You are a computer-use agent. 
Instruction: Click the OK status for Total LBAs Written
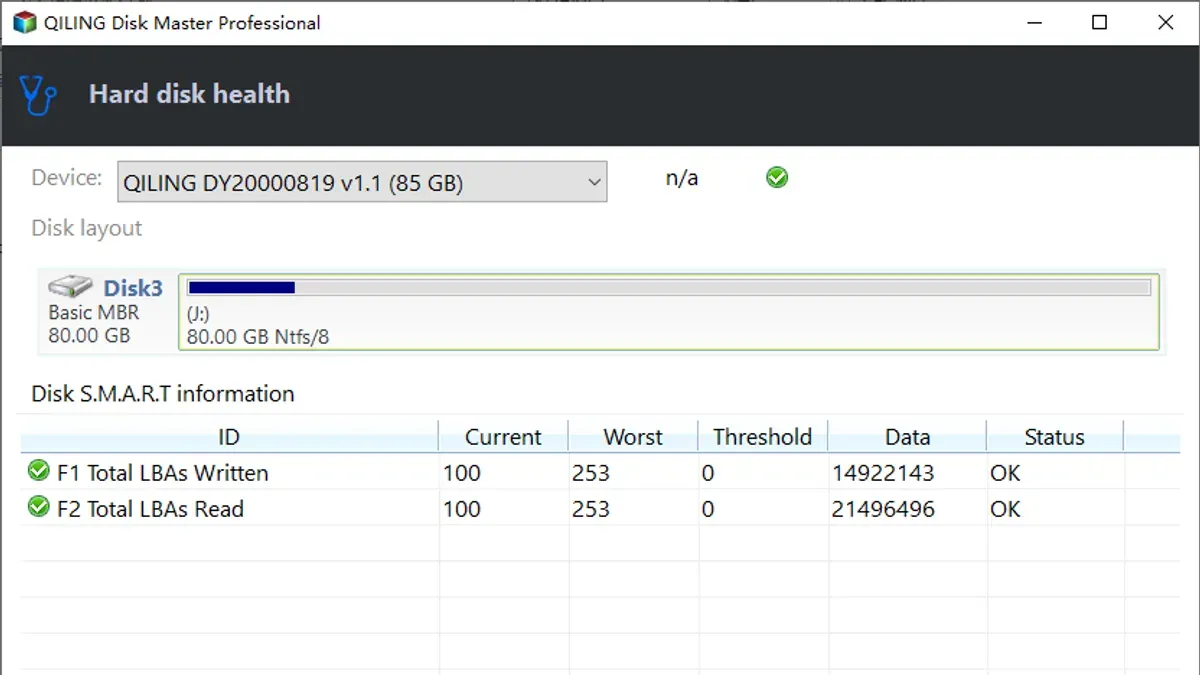pos(1005,473)
